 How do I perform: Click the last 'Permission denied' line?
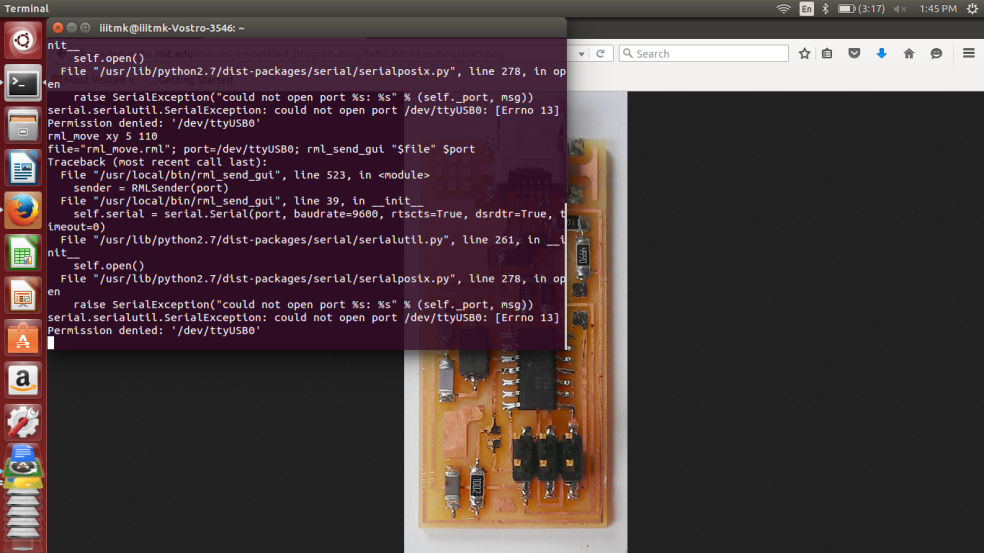point(154,330)
